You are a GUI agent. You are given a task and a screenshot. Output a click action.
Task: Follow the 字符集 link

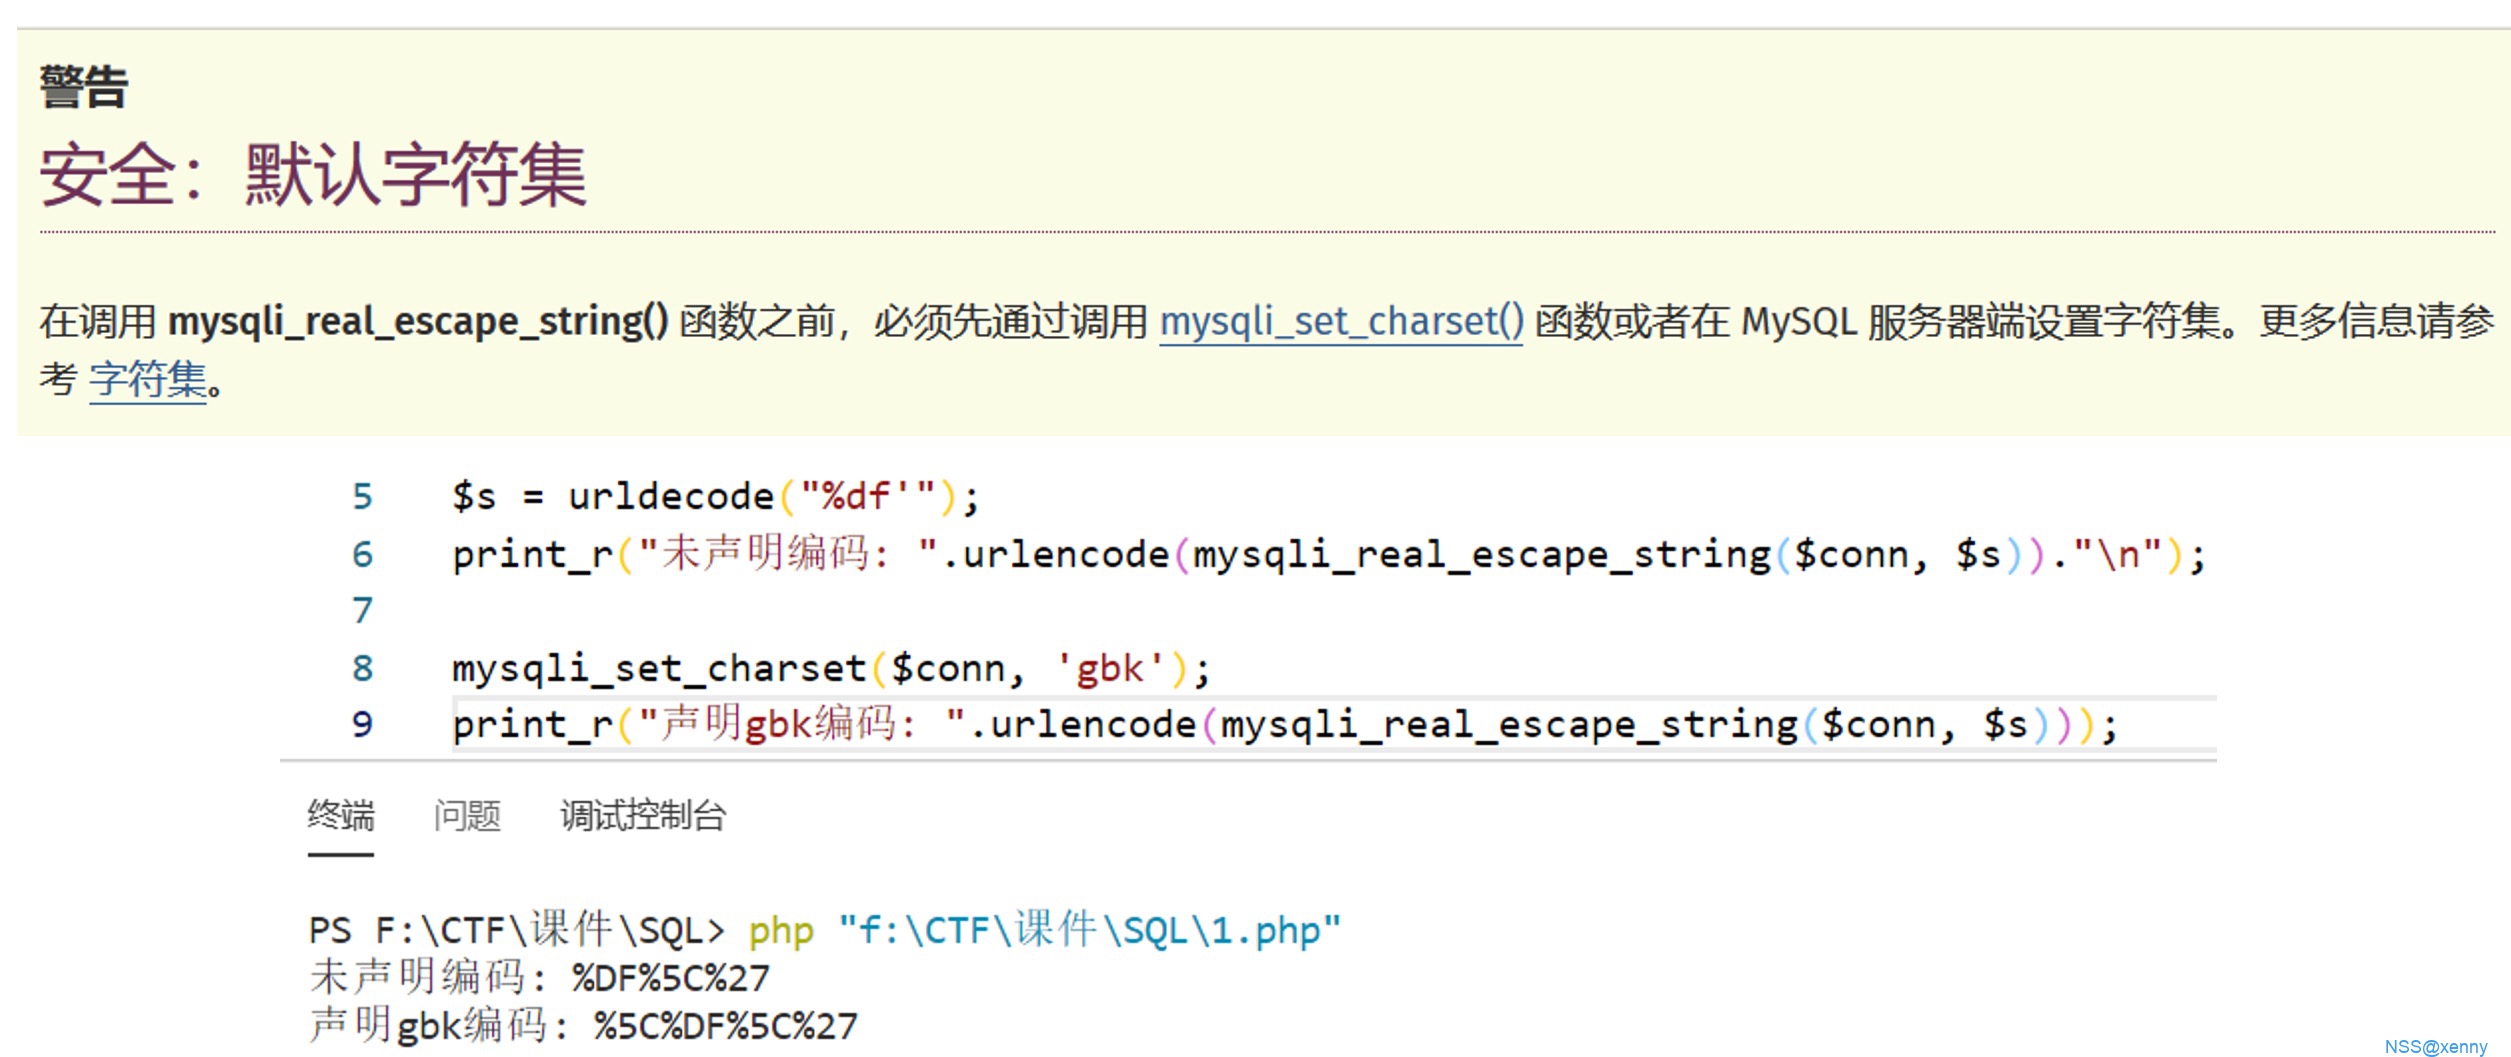(148, 380)
